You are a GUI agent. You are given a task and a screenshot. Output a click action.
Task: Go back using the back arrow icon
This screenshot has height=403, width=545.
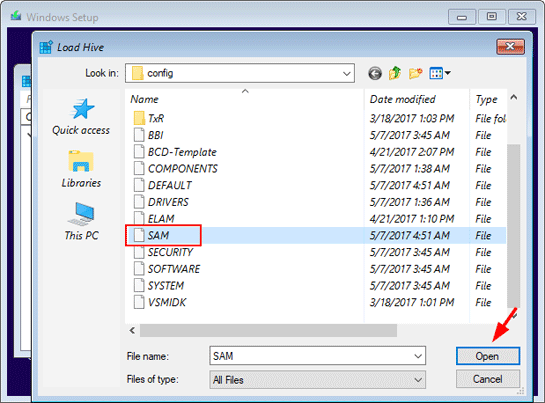(x=375, y=73)
